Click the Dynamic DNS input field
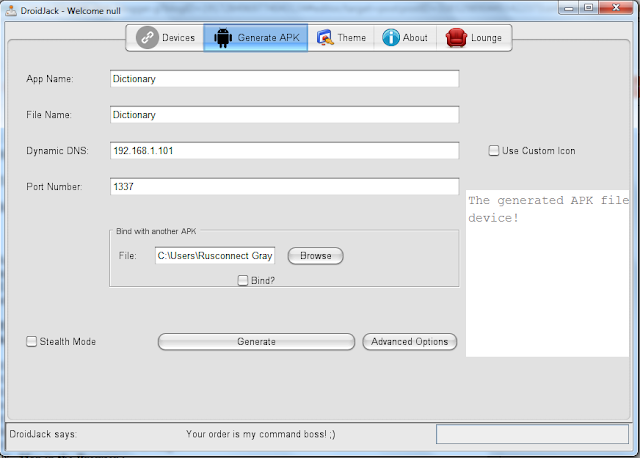The image size is (640, 458). 284,151
